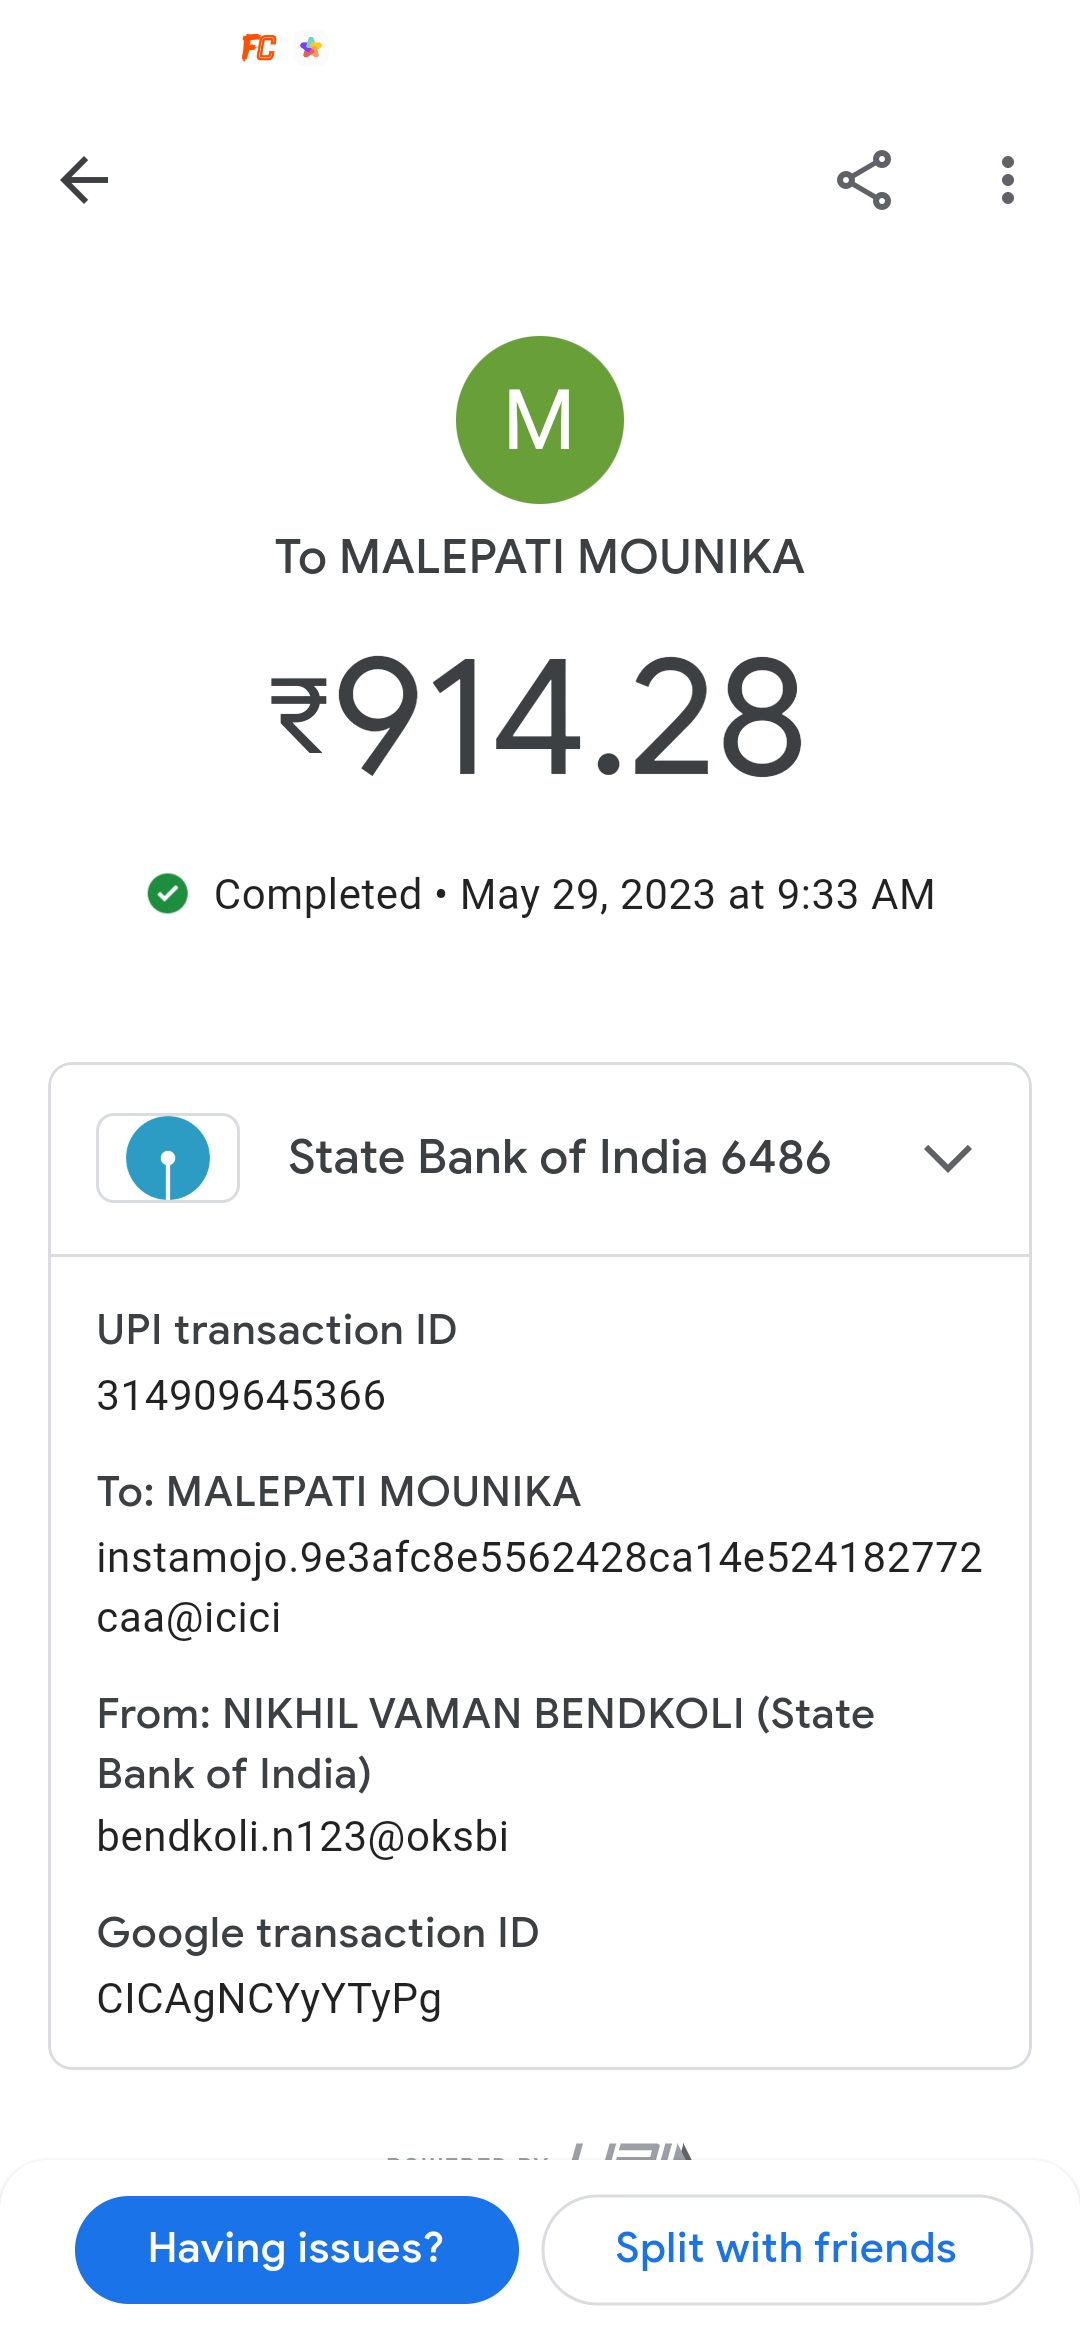This screenshot has height=2340, width=1080.
Task: Tap the green M avatar circle
Action: click(540, 420)
